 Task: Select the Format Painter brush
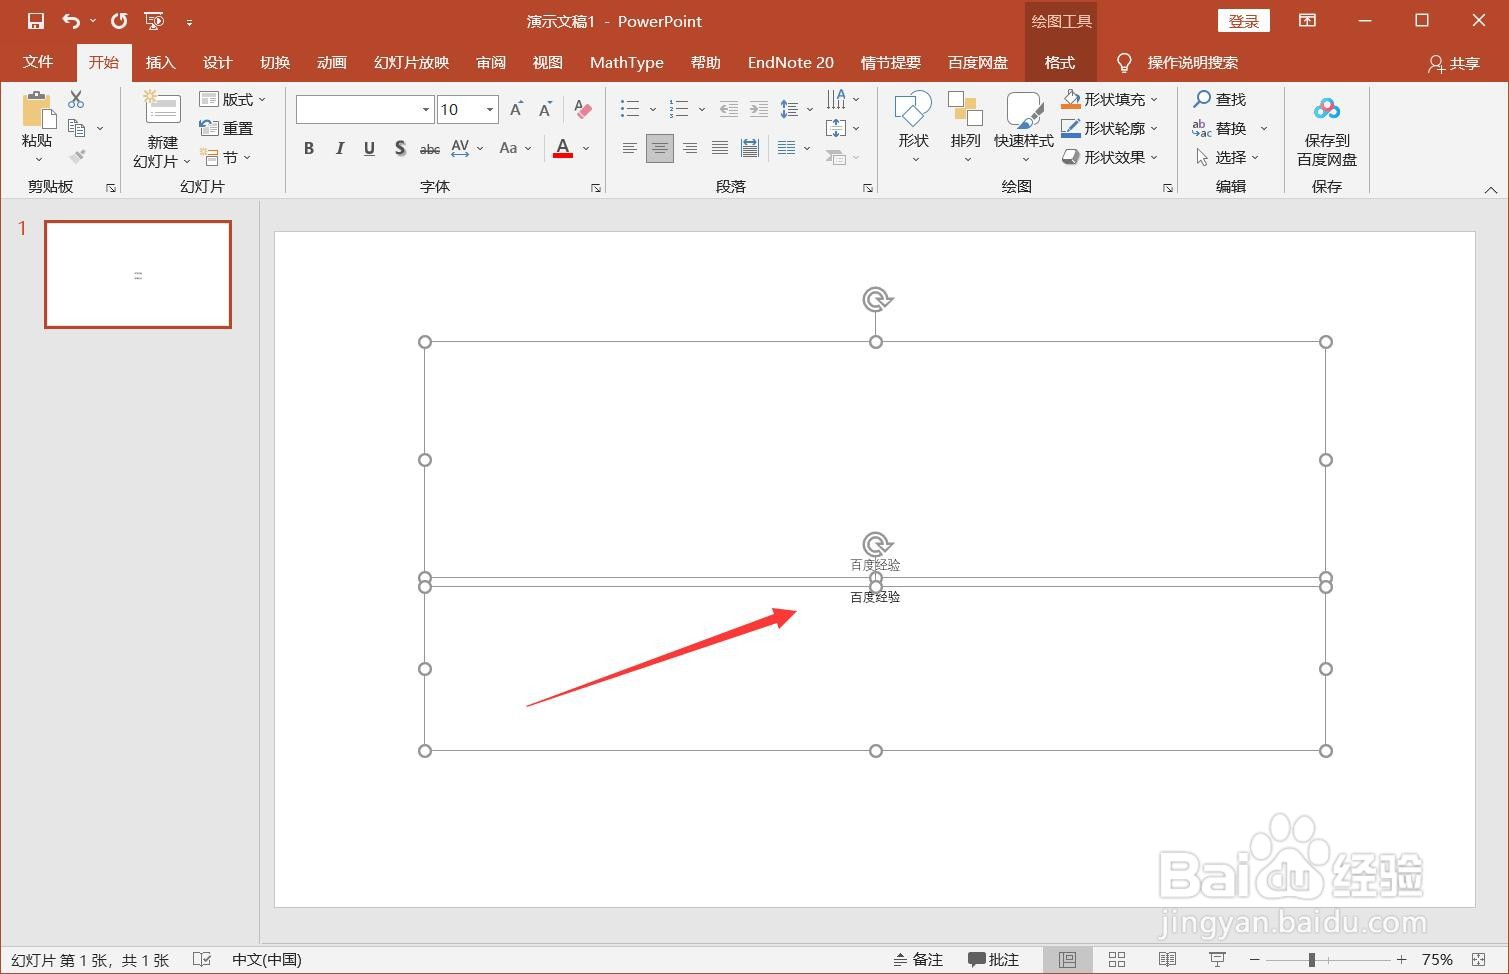(x=76, y=156)
